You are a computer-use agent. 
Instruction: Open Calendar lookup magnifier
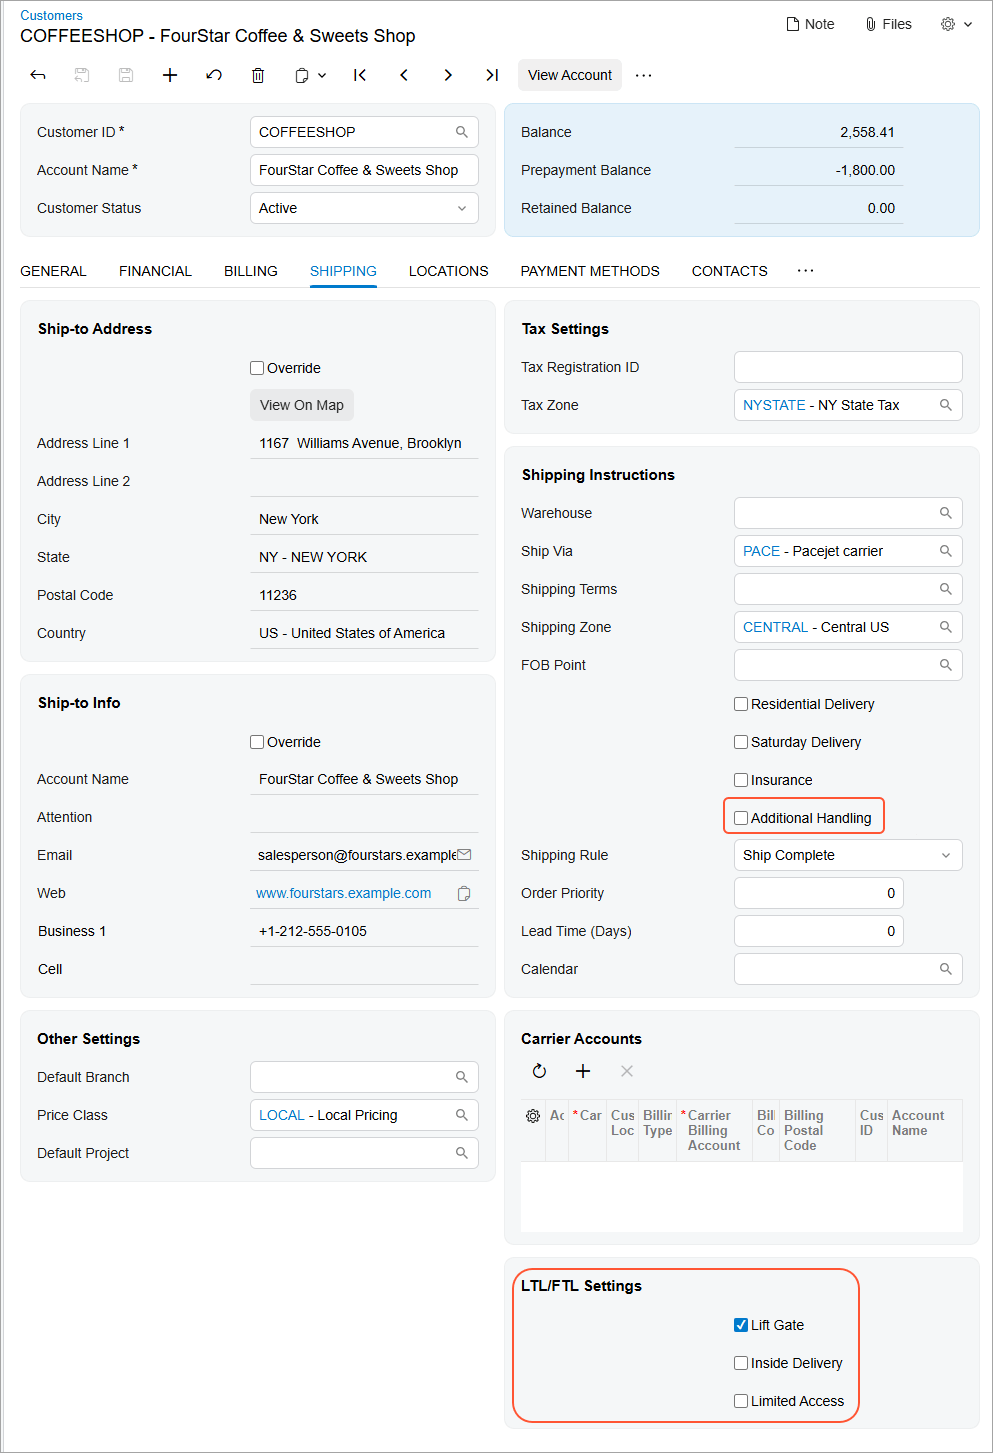(x=946, y=969)
